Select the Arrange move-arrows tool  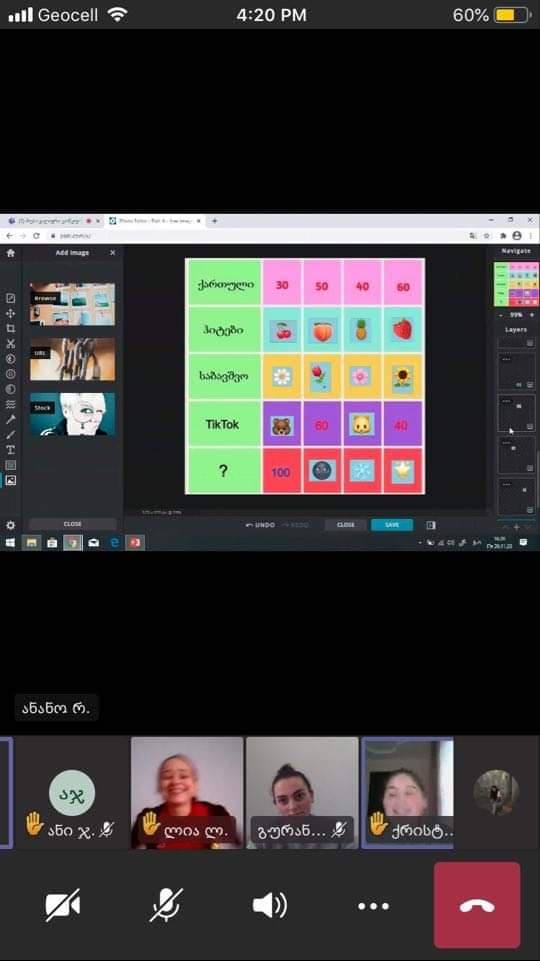pos(10,313)
